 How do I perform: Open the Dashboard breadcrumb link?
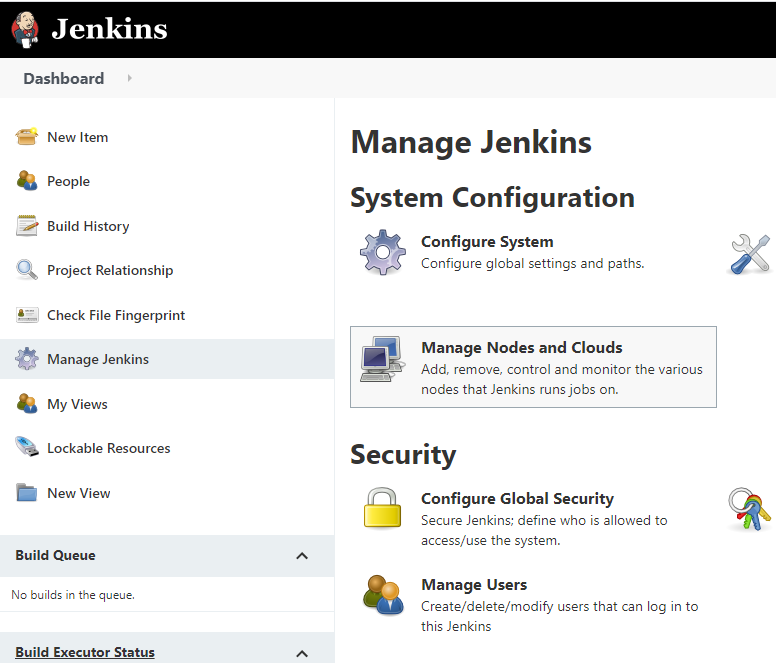pyautogui.click(x=64, y=79)
